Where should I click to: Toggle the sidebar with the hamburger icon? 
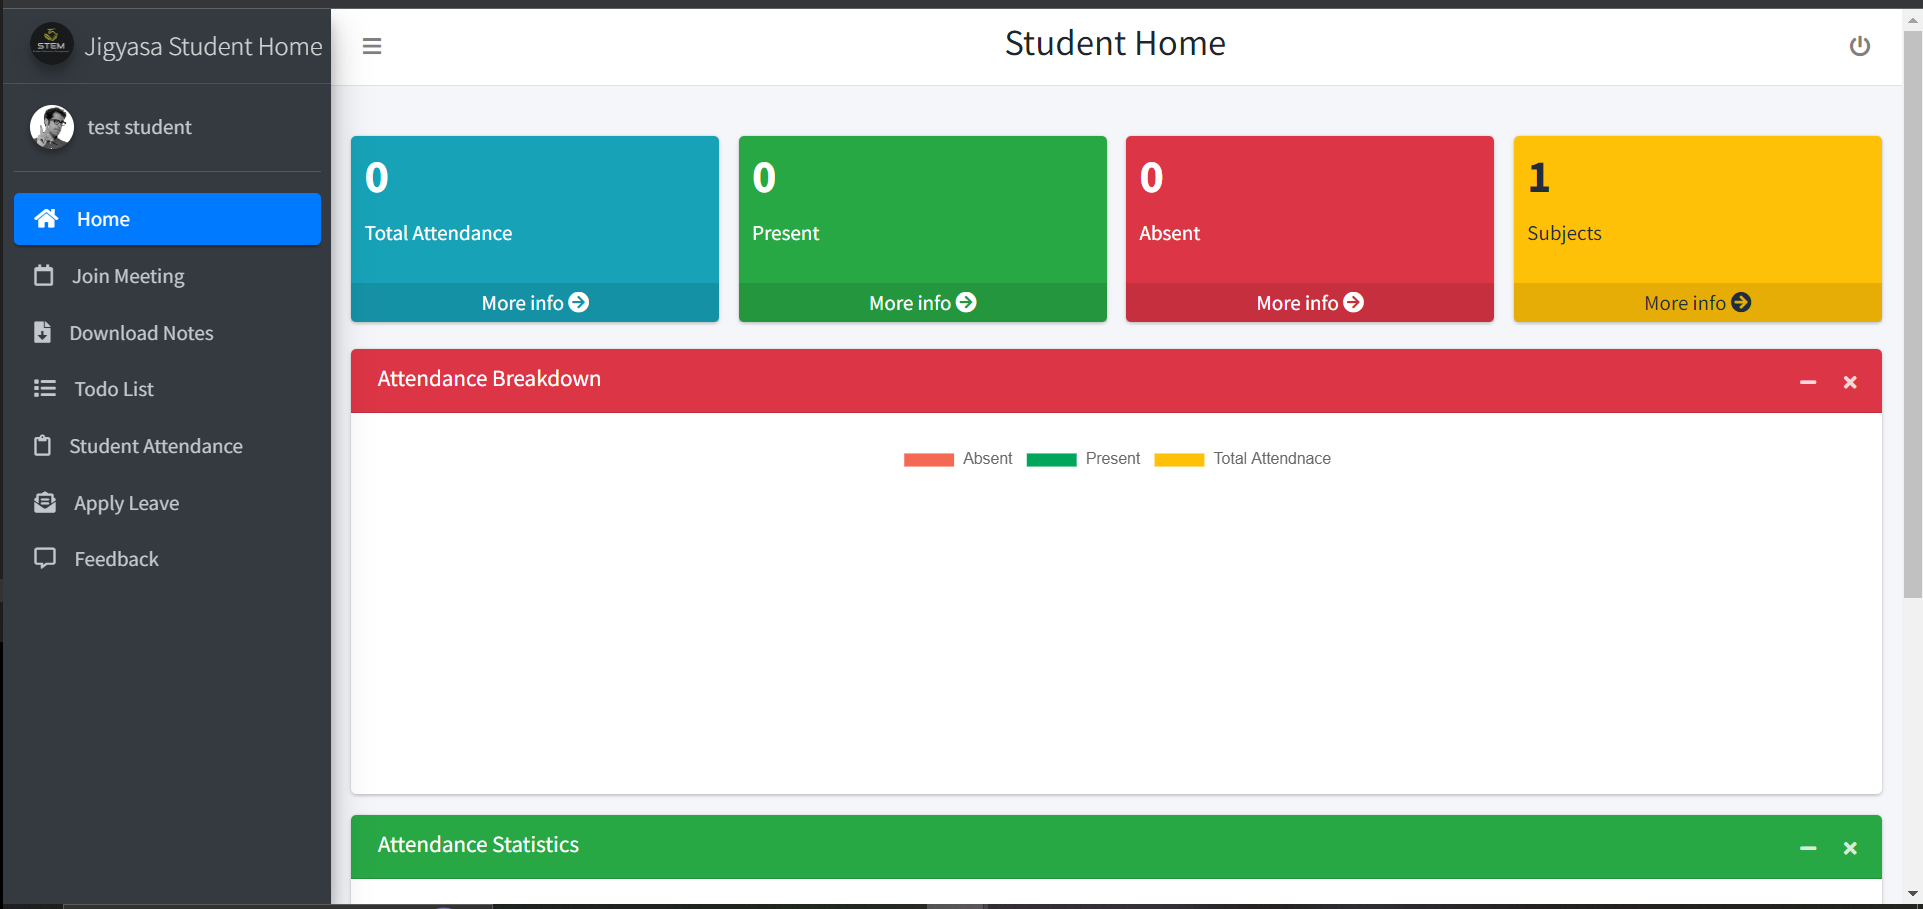371,46
